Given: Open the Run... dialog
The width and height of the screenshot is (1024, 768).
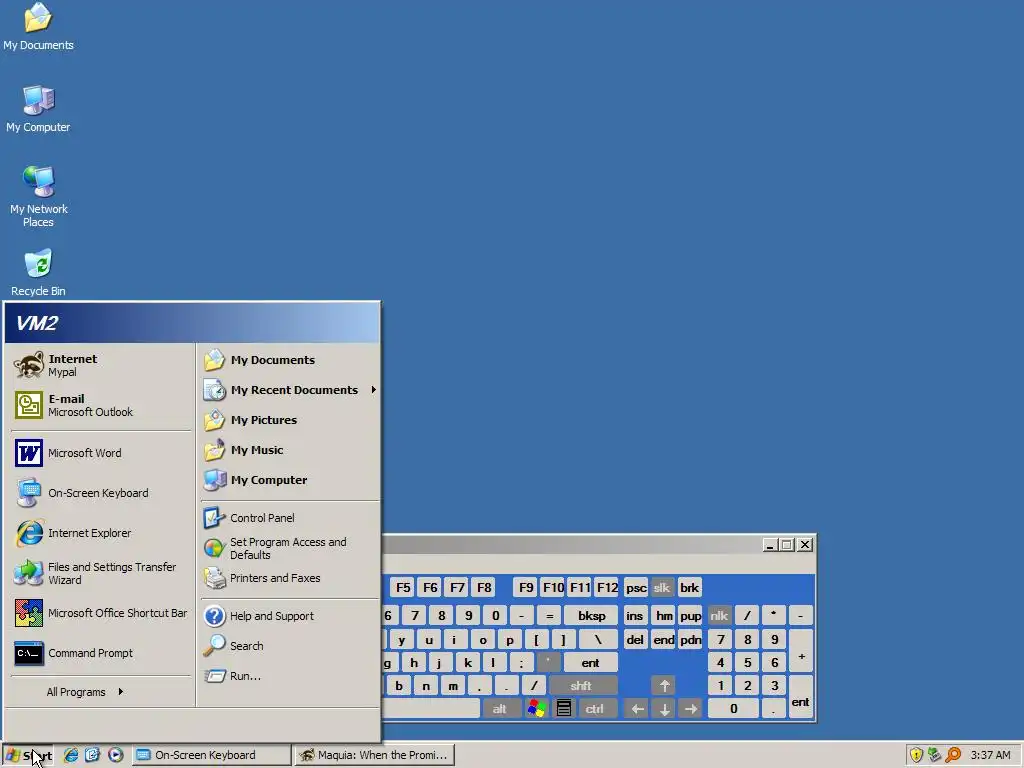Looking at the screenshot, I should (x=290, y=676).
